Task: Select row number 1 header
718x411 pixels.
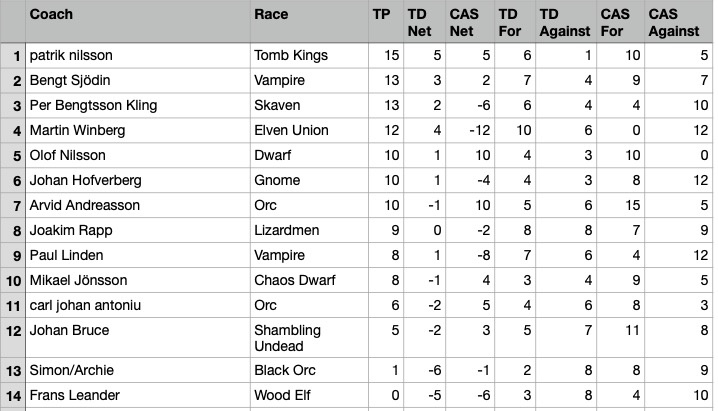Action: tap(12, 56)
